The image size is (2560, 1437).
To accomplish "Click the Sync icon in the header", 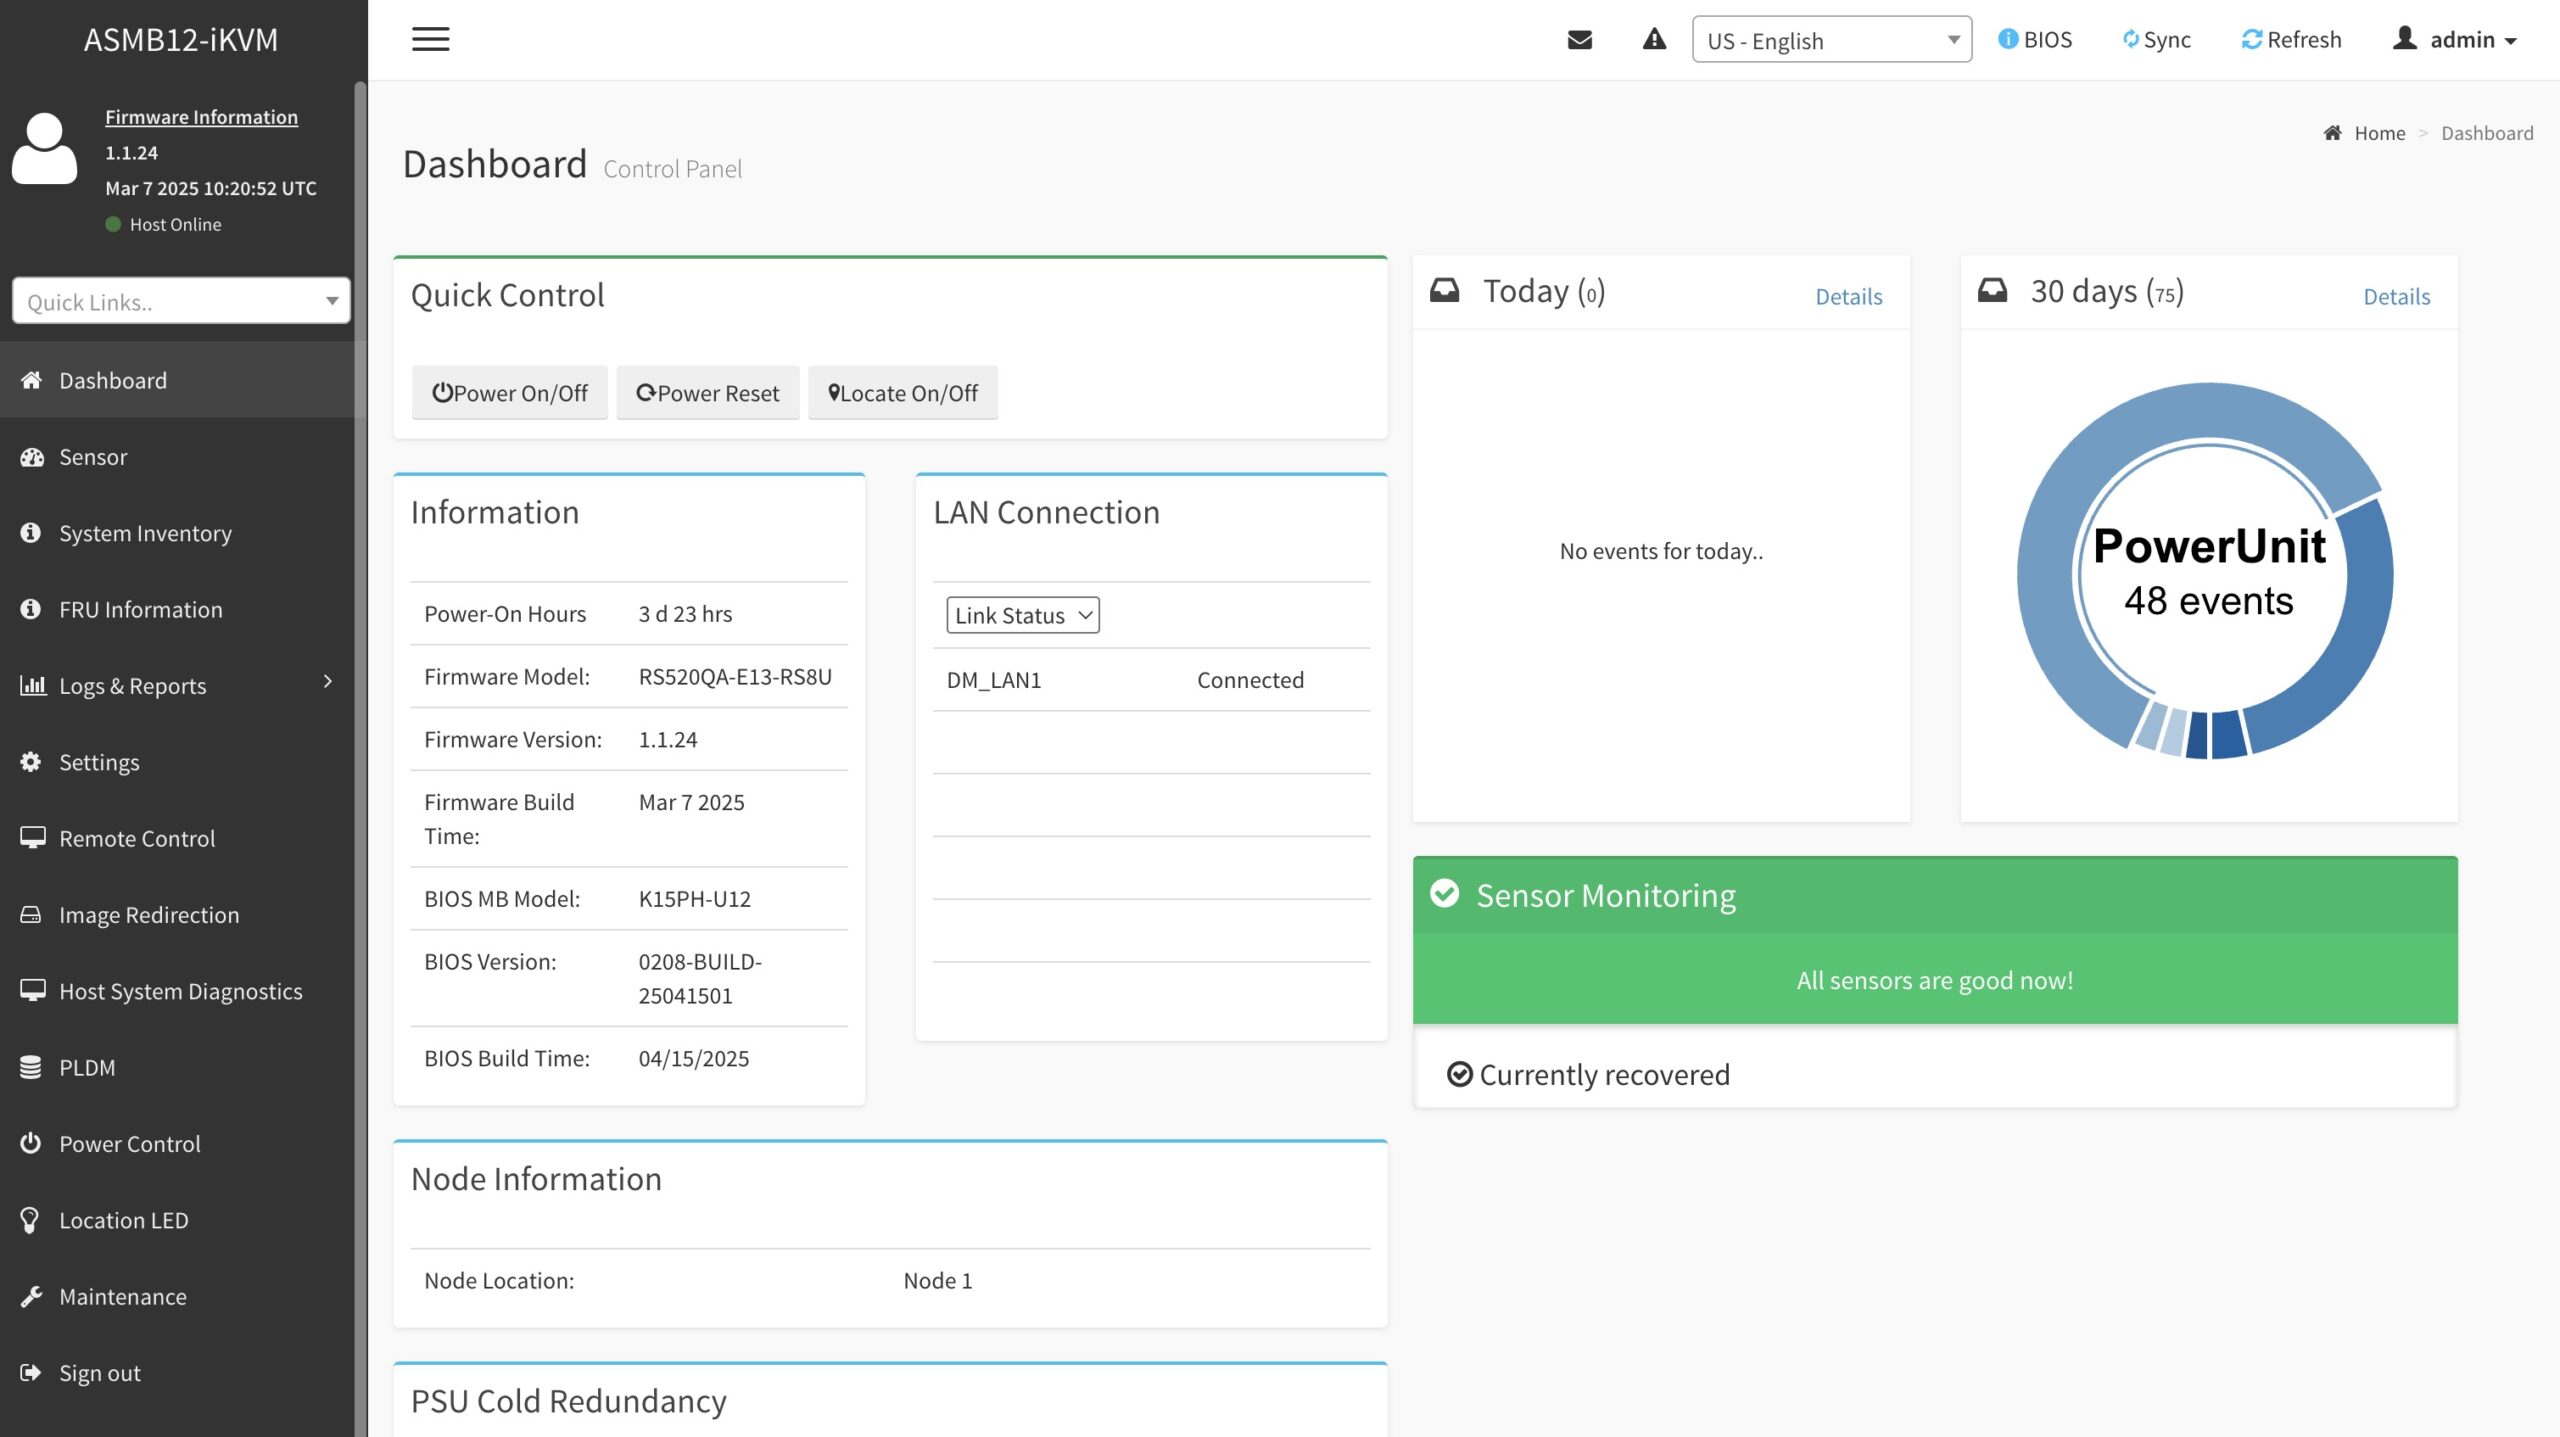I will (2131, 39).
